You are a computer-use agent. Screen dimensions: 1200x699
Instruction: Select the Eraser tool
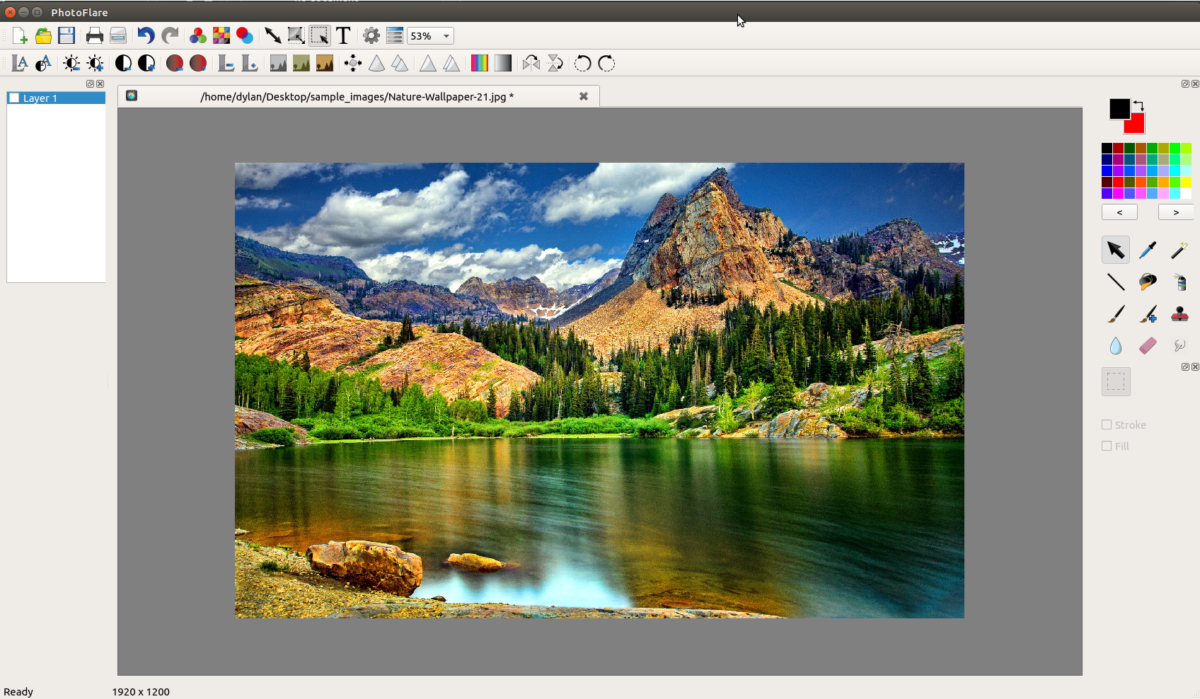pyautogui.click(x=1148, y=346)
